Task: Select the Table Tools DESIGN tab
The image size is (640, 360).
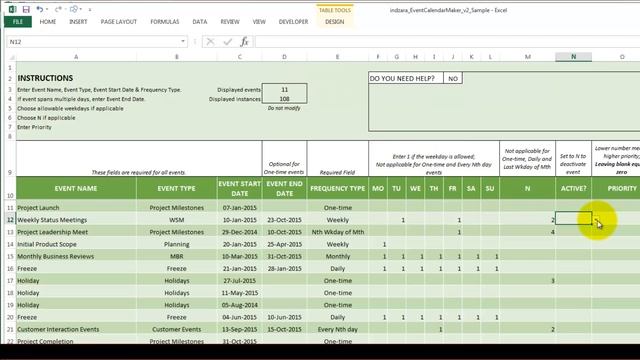Action: point(334,22)
